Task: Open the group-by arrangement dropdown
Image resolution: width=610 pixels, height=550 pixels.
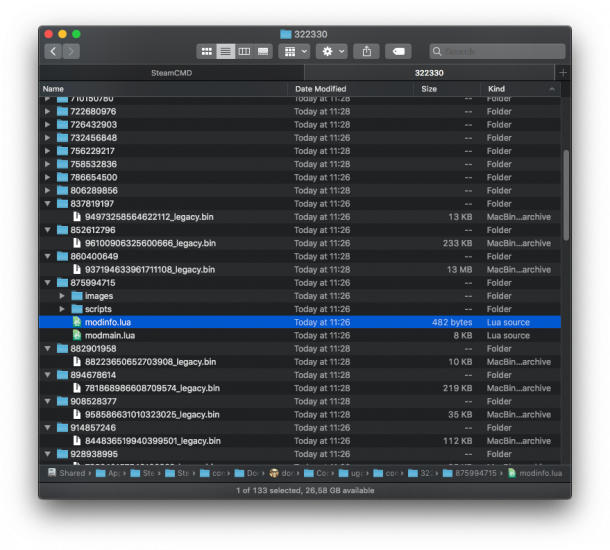Action: click(294, 51)
